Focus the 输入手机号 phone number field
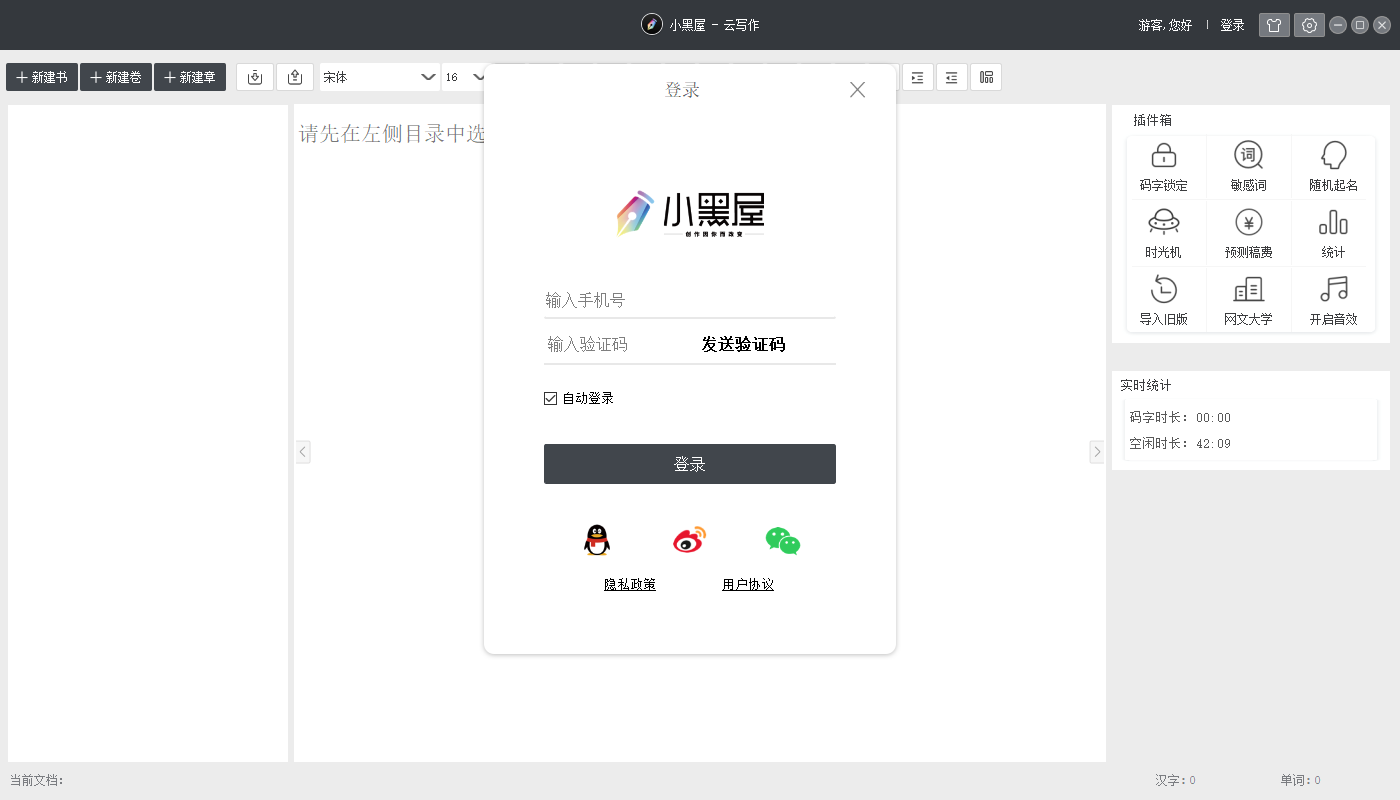The image size is (1400, 800). point(690,300)
